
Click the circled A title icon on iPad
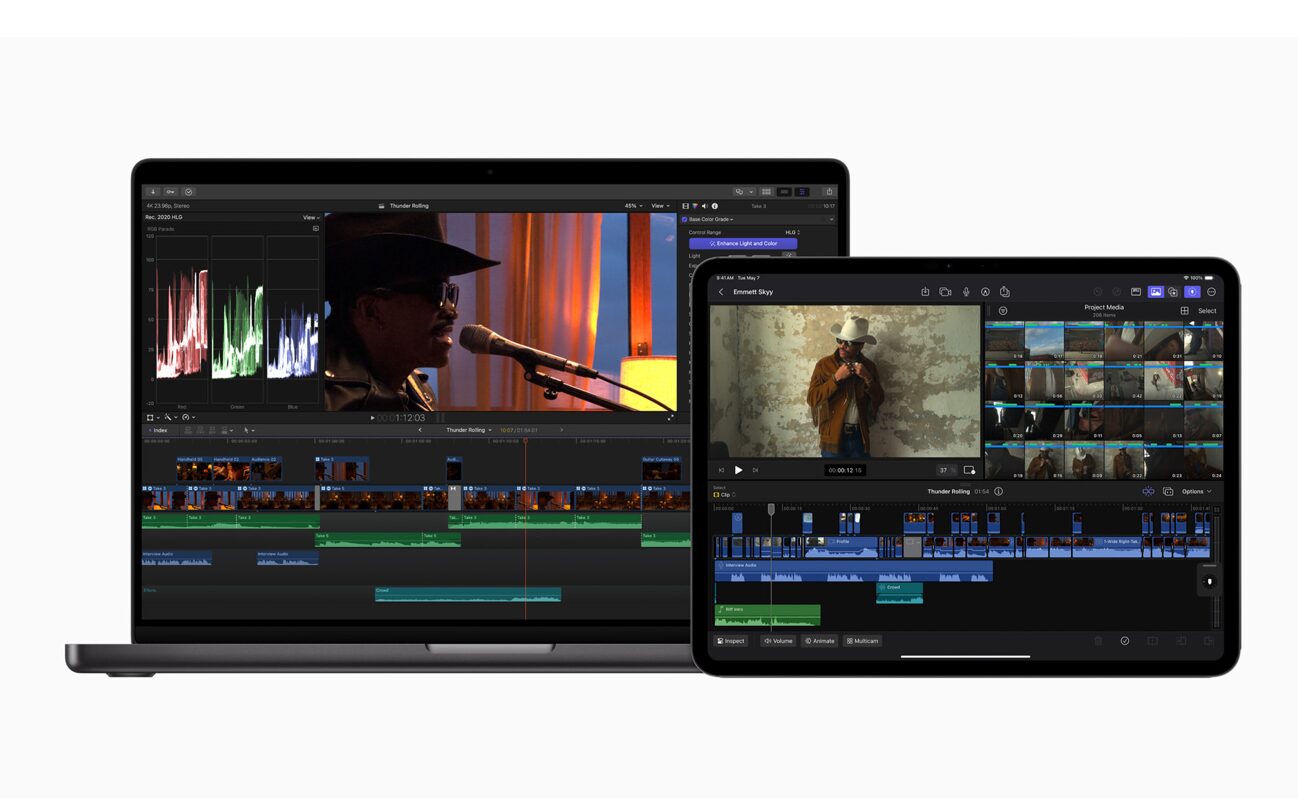click(985, 292)
